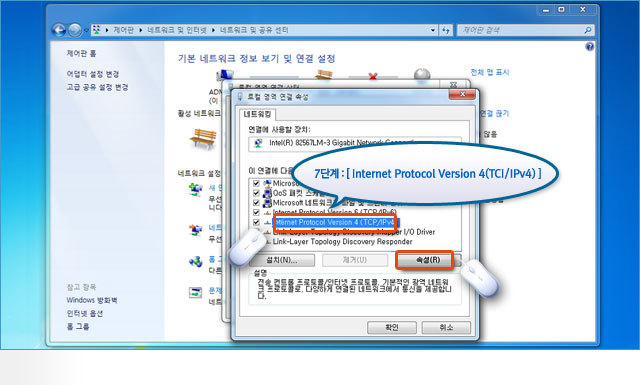Click the home network bench icon under 활성 네트워크
This screenshot has width=640, height=385.
click(x=203, y=139)
